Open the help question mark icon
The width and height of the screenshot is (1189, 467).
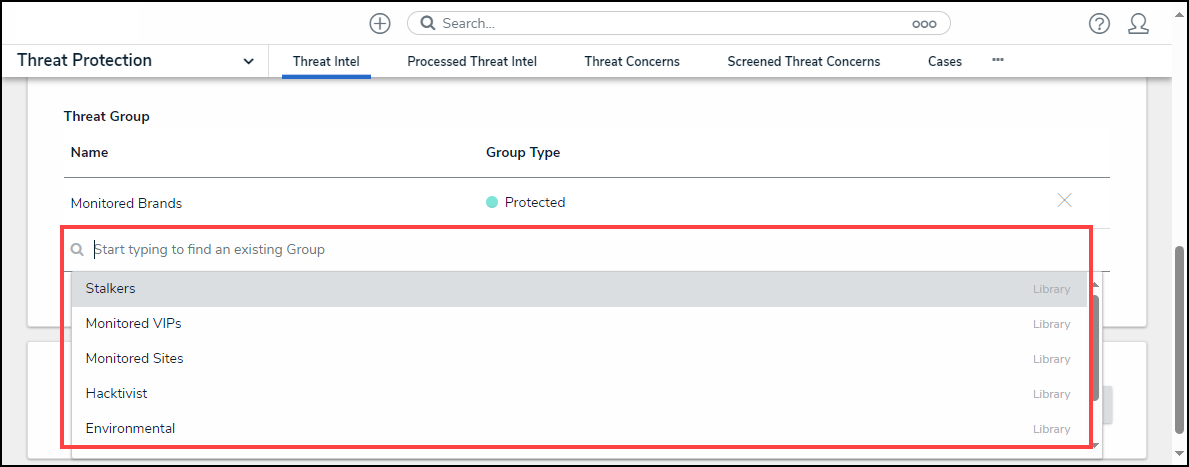click(1099, 24)
